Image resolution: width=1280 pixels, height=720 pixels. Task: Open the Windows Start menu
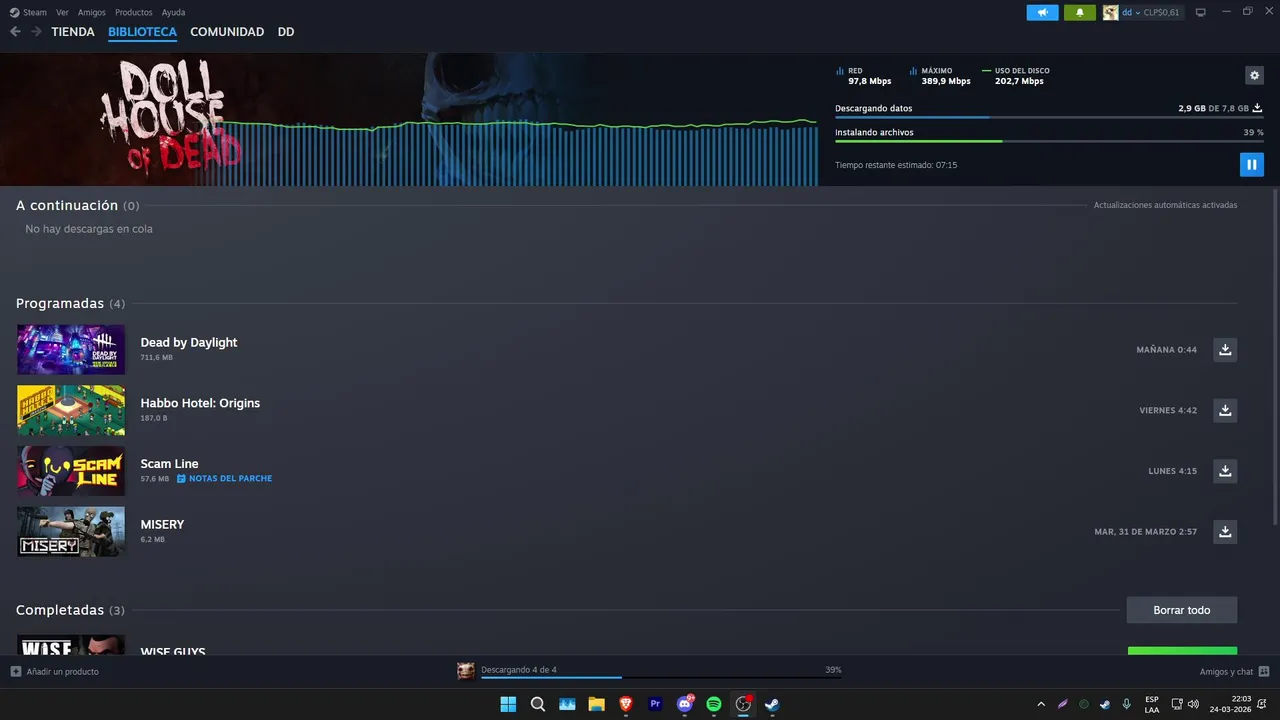508,704
